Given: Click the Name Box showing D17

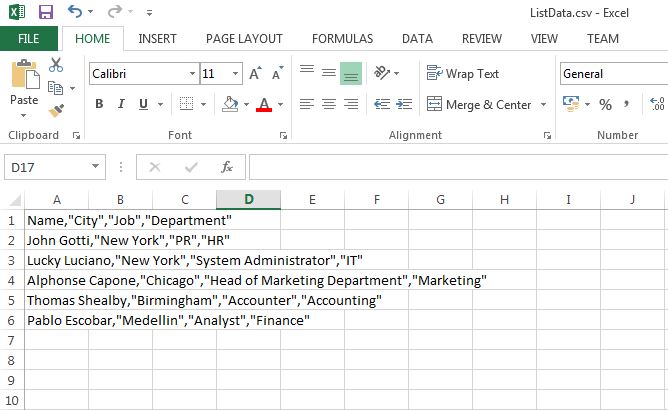Looking at the screenshot, I should click(x=47, y=167).
